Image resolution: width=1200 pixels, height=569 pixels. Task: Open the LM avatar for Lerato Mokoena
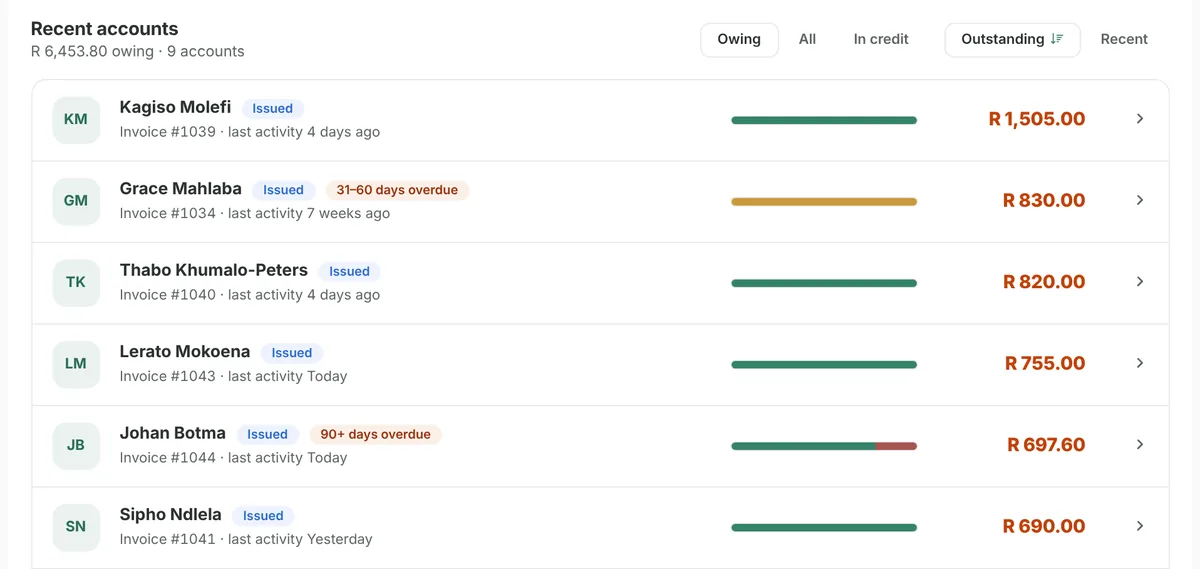tap(76, 363)
